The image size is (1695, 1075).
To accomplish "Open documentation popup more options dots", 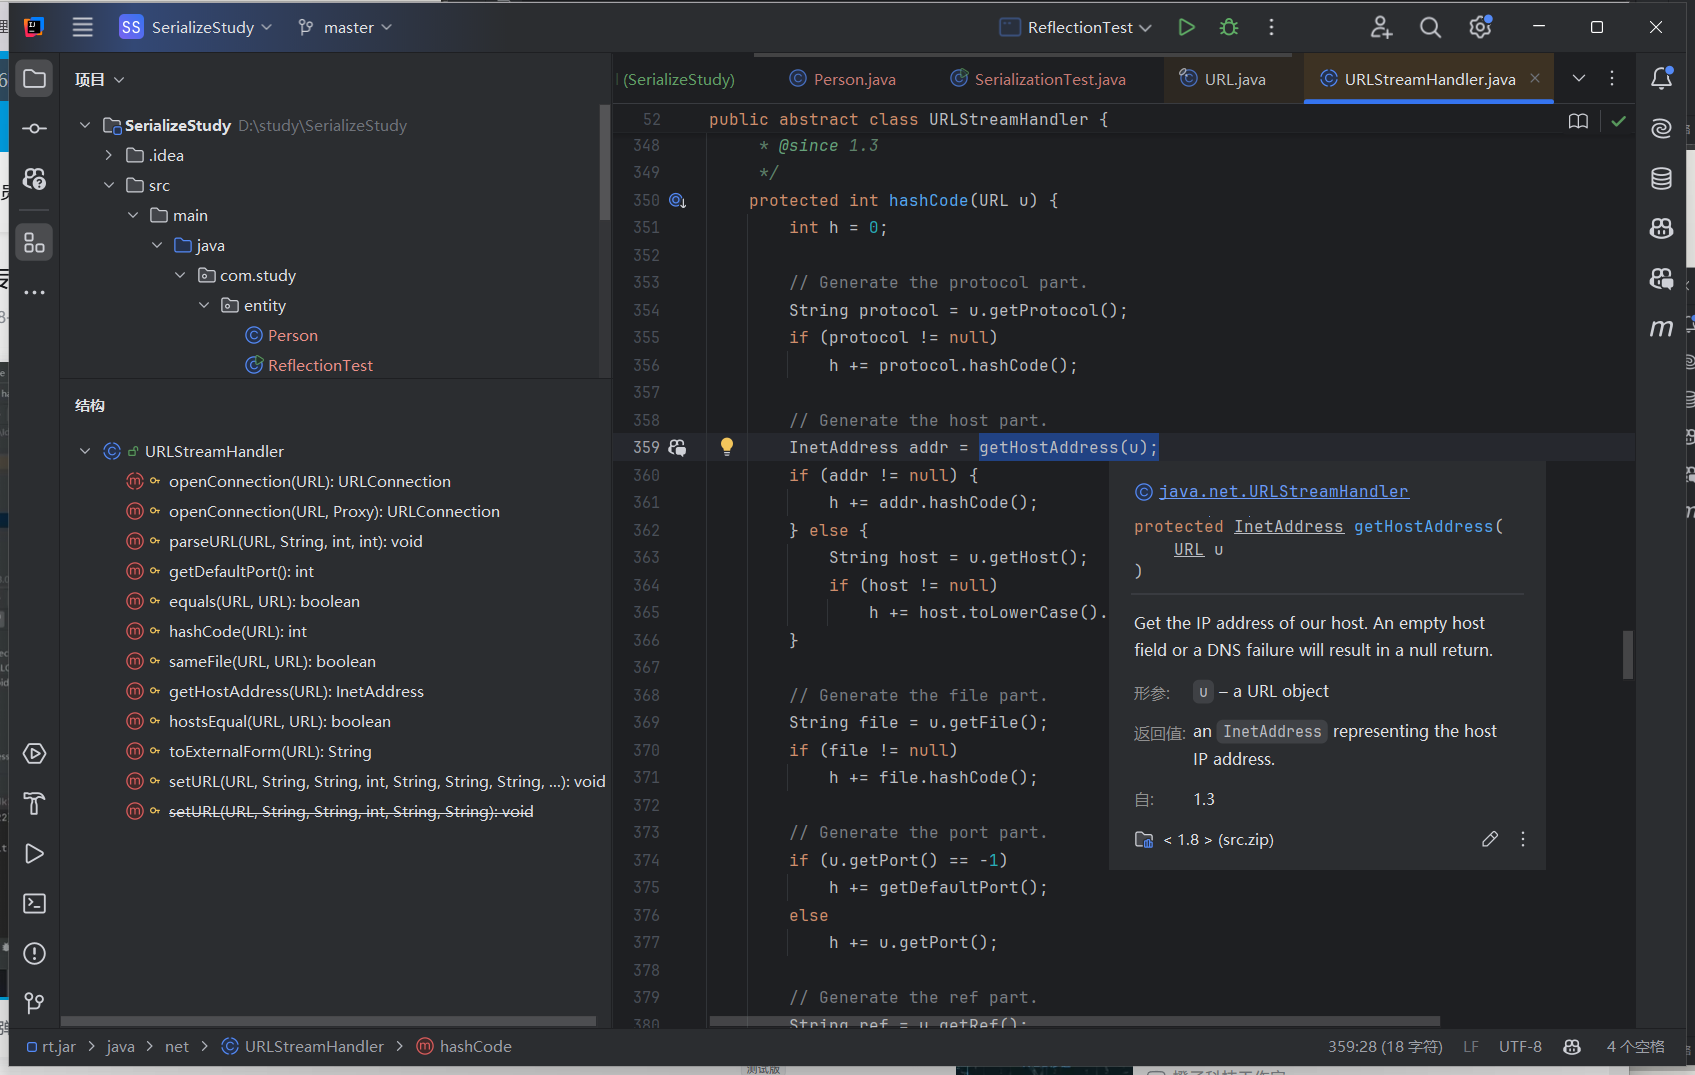I will tap(1523, 839).
